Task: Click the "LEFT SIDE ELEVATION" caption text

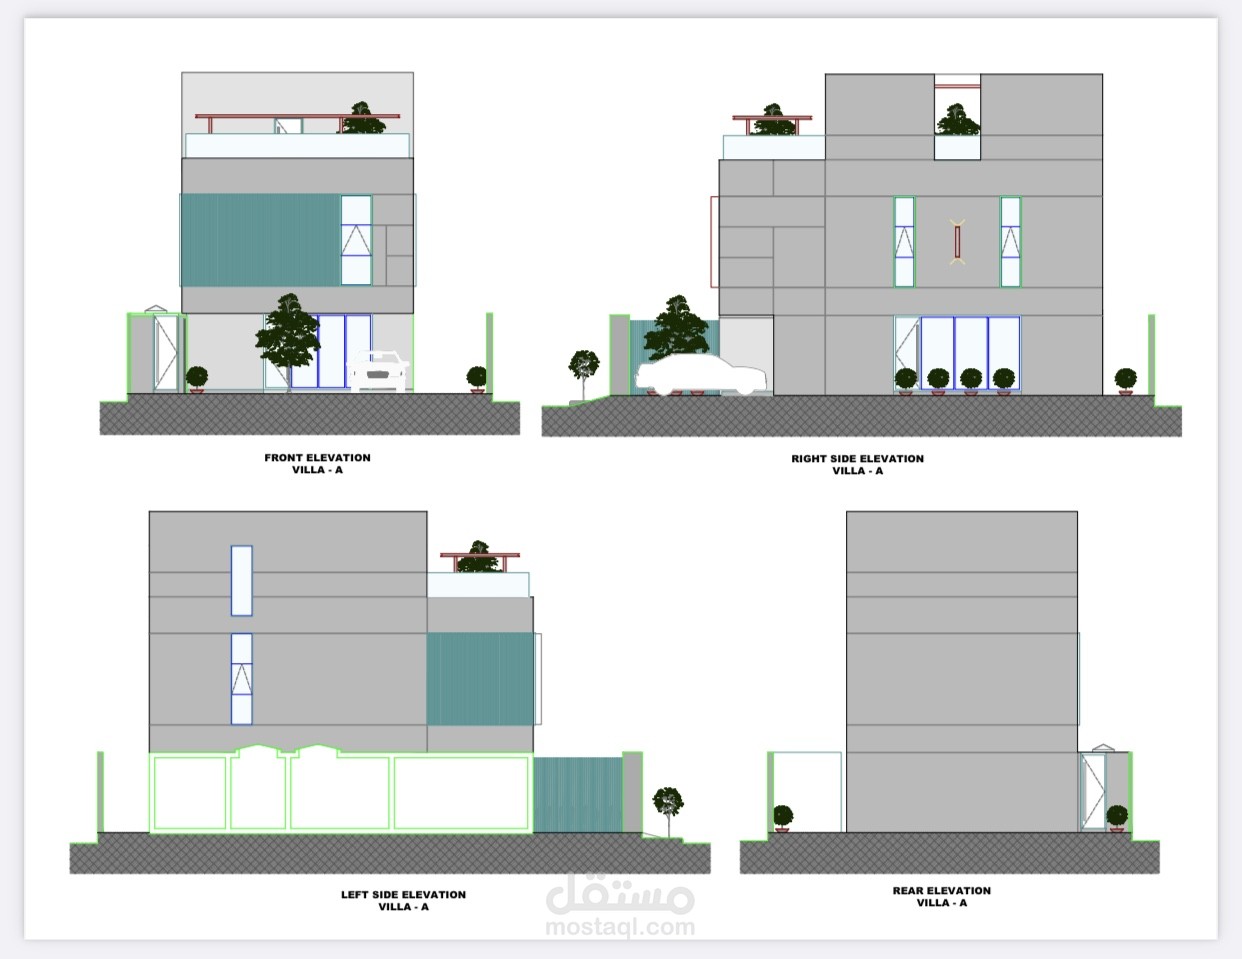Action: click(x=403, y=895)
